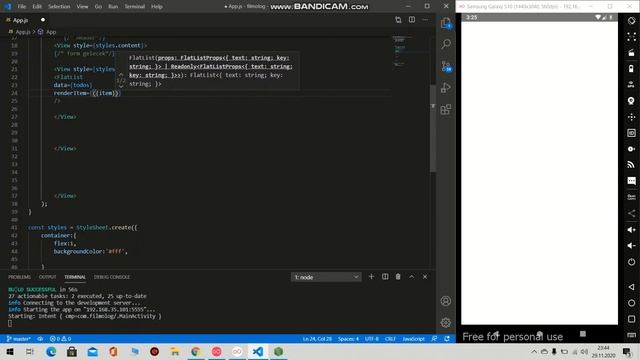Open the Extensions view
640x360 pixels.
point(446,109)
